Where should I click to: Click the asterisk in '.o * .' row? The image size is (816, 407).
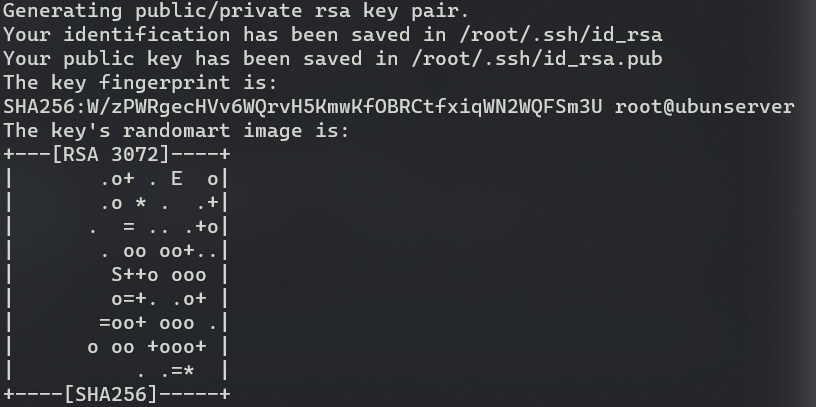(141, 203)
